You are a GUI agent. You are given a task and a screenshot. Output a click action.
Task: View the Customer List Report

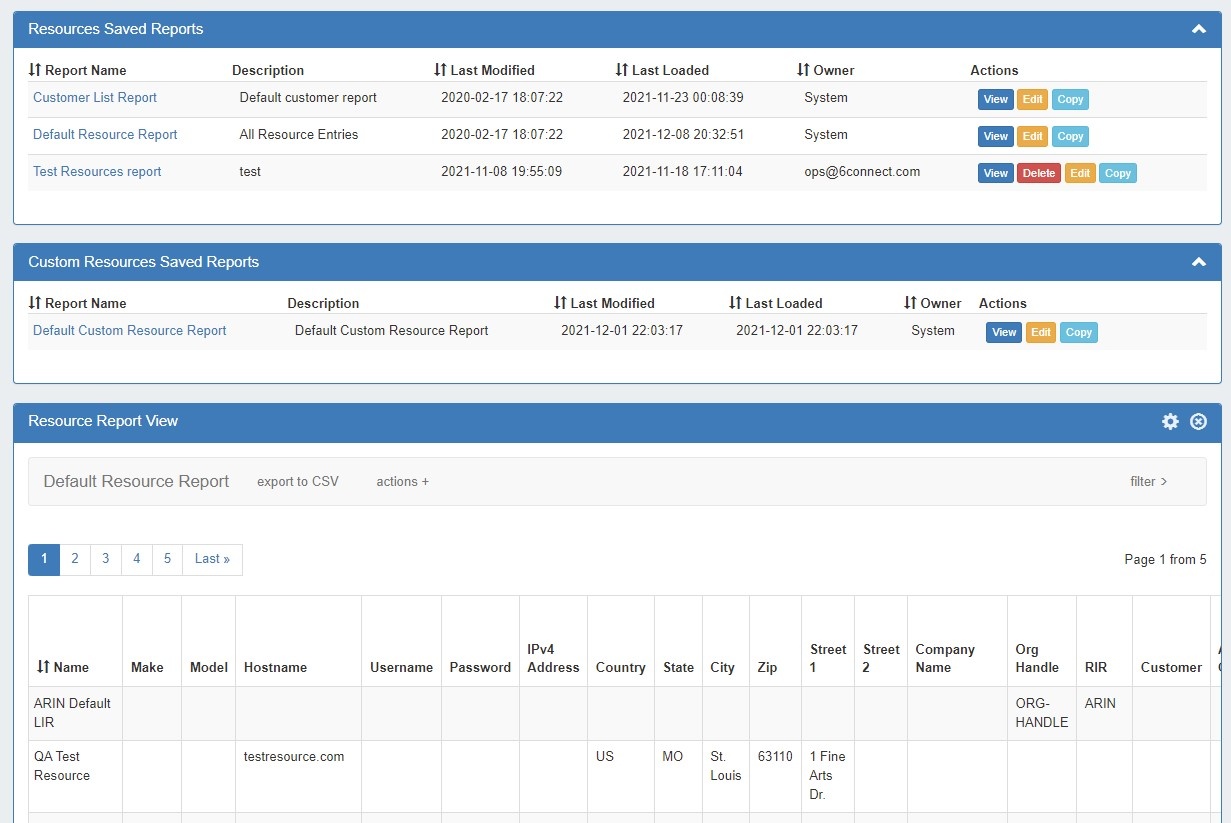point(995,99)
